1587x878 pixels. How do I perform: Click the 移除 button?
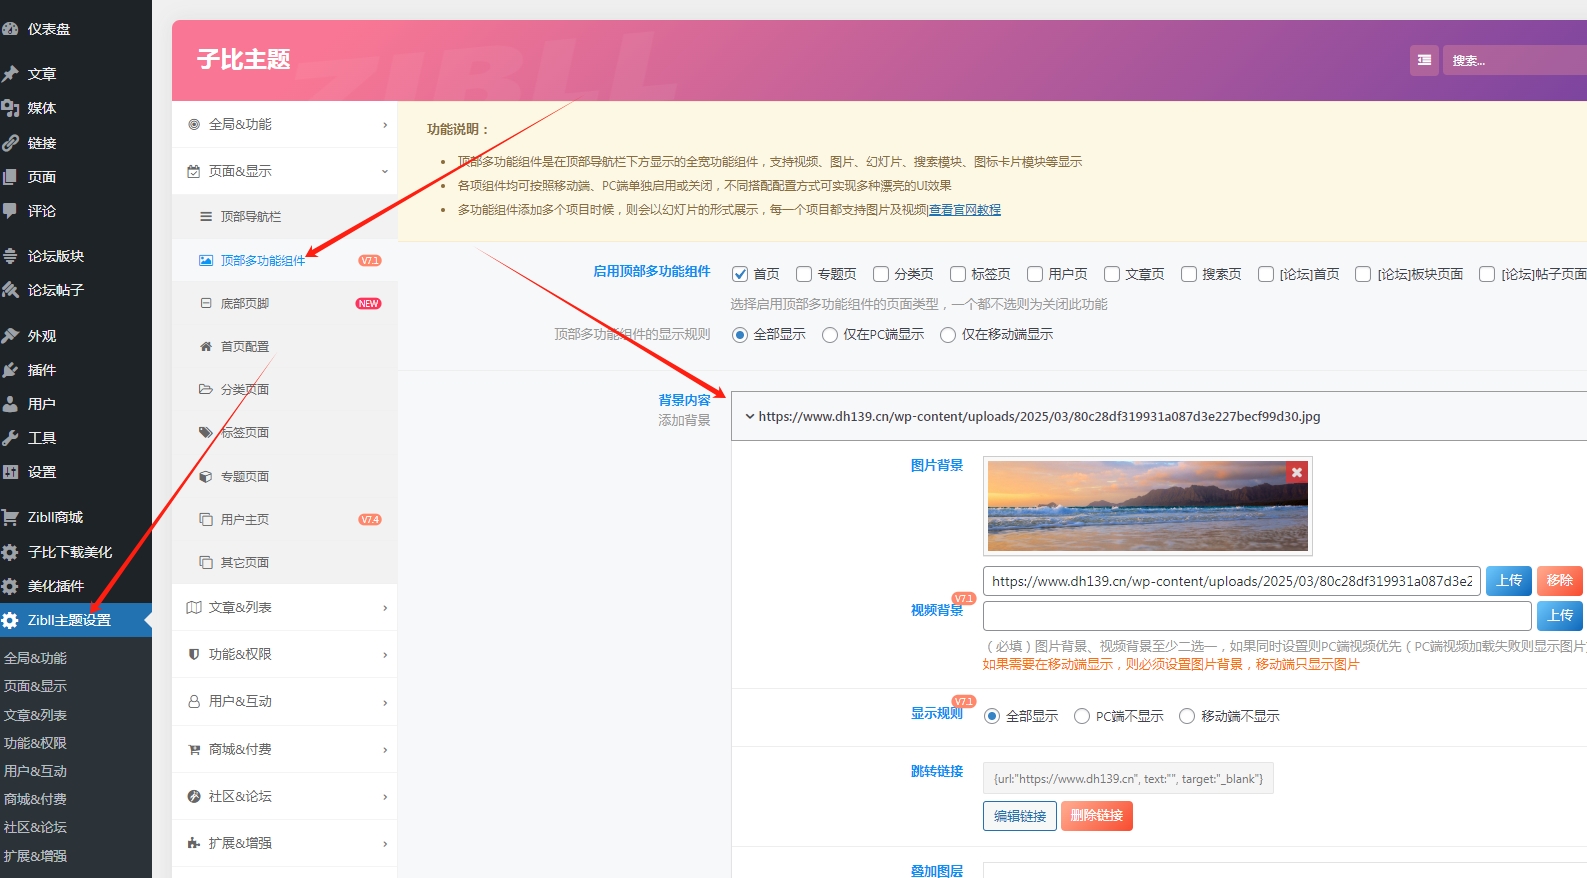click(1560, 580)
